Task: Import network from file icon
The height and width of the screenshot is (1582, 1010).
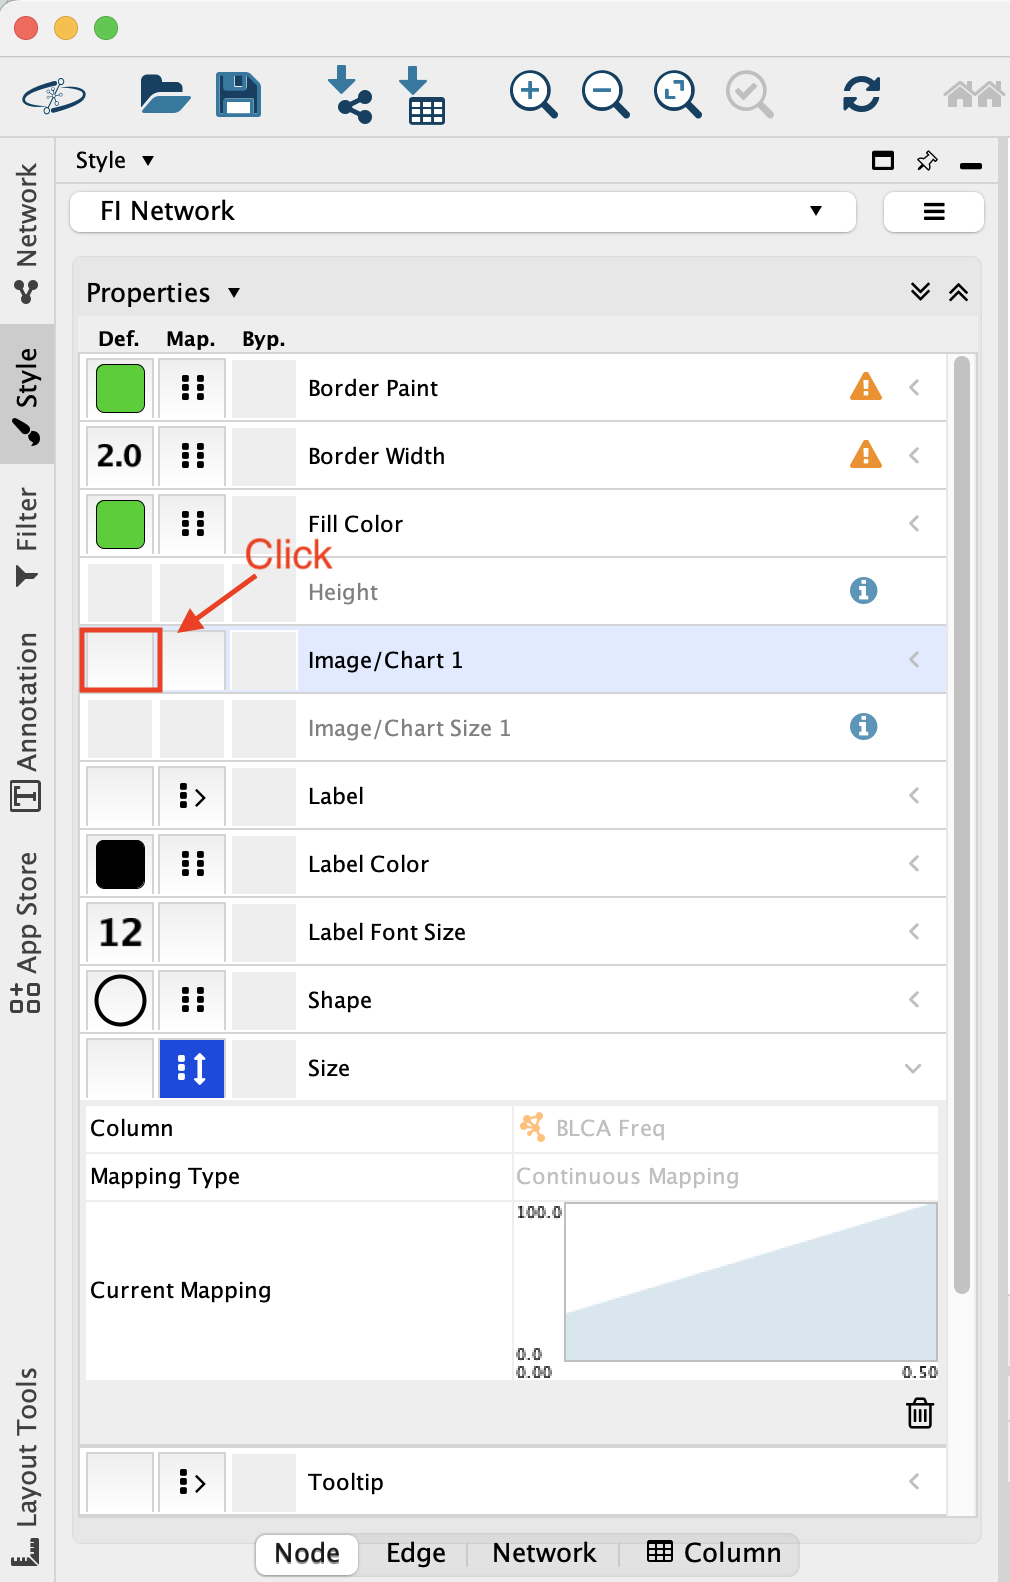Action: click(349, 95)
